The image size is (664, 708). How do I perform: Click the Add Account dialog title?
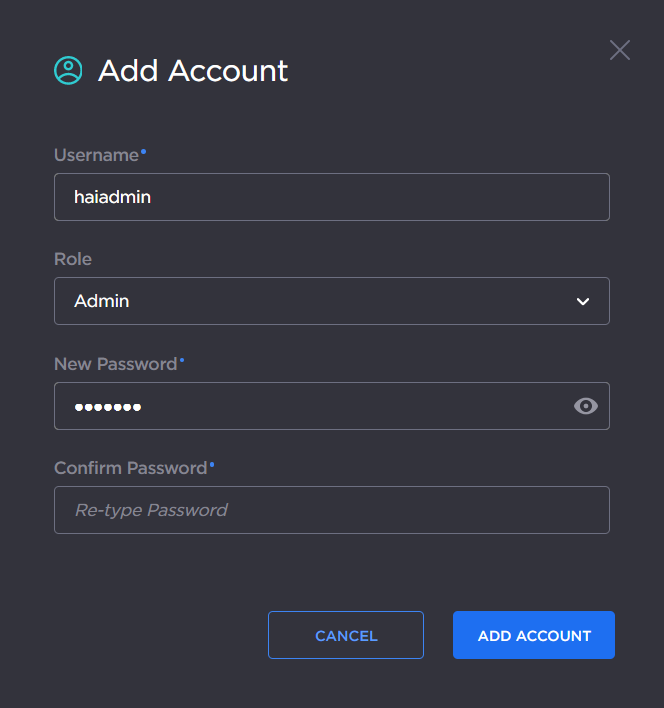click(x=193, y=71)
